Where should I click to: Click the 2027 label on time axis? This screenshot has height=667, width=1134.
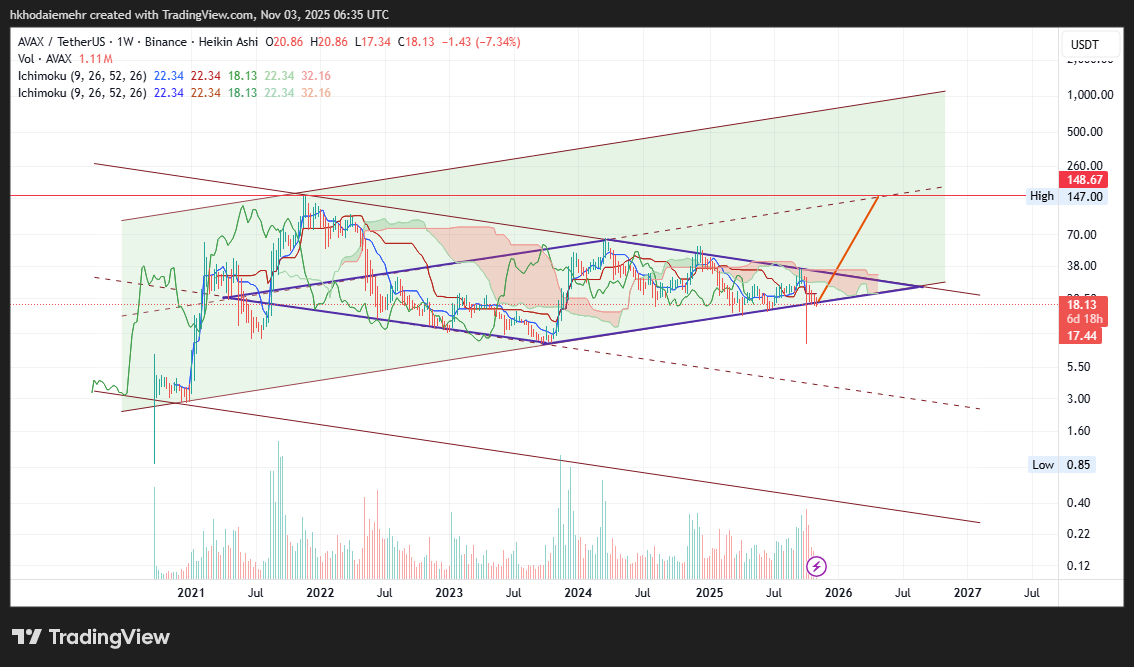(967, 593)
